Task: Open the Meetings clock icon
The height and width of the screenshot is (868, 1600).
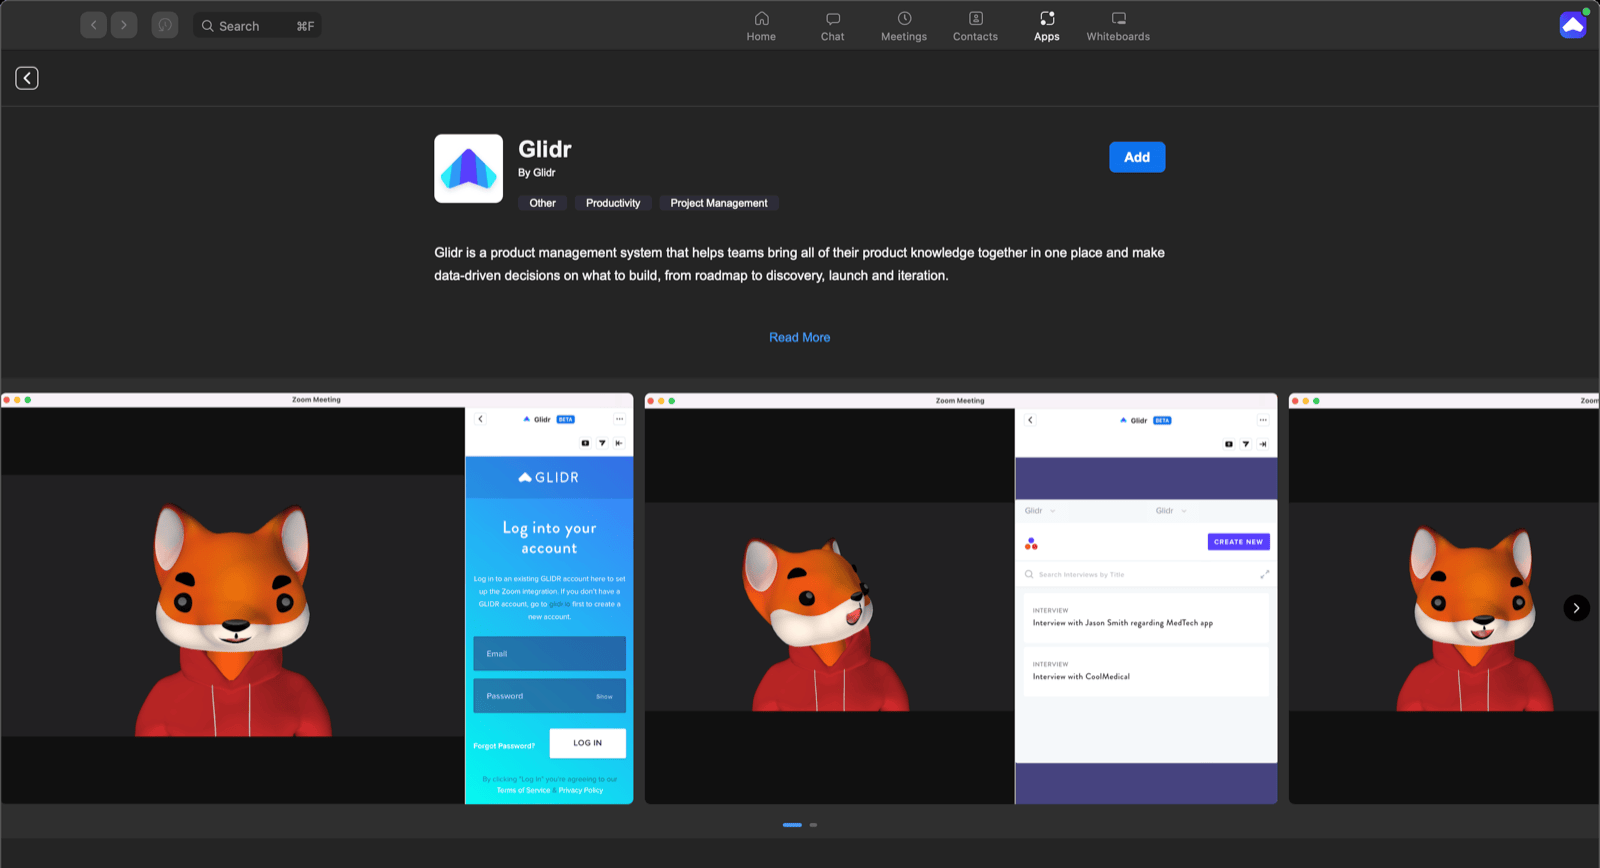Action: tap(904, 18)
